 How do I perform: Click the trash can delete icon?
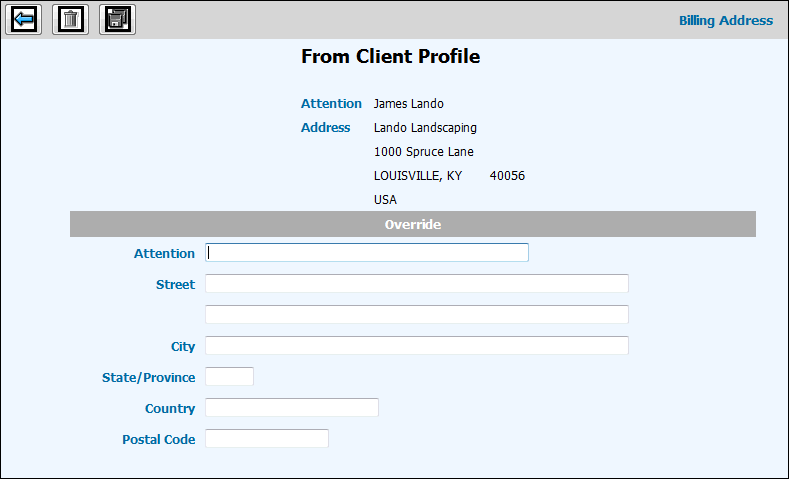(x=70, y=20)
